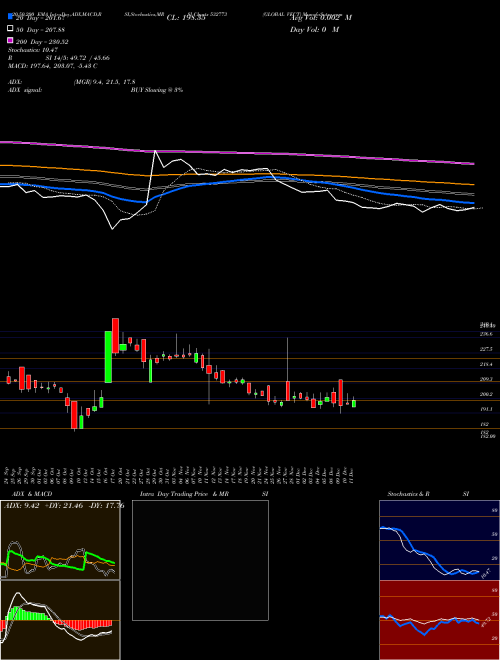Click the 191.1 price axis label
The height and width of the screenshot is (660, 500).
click(x=487, y=409)
